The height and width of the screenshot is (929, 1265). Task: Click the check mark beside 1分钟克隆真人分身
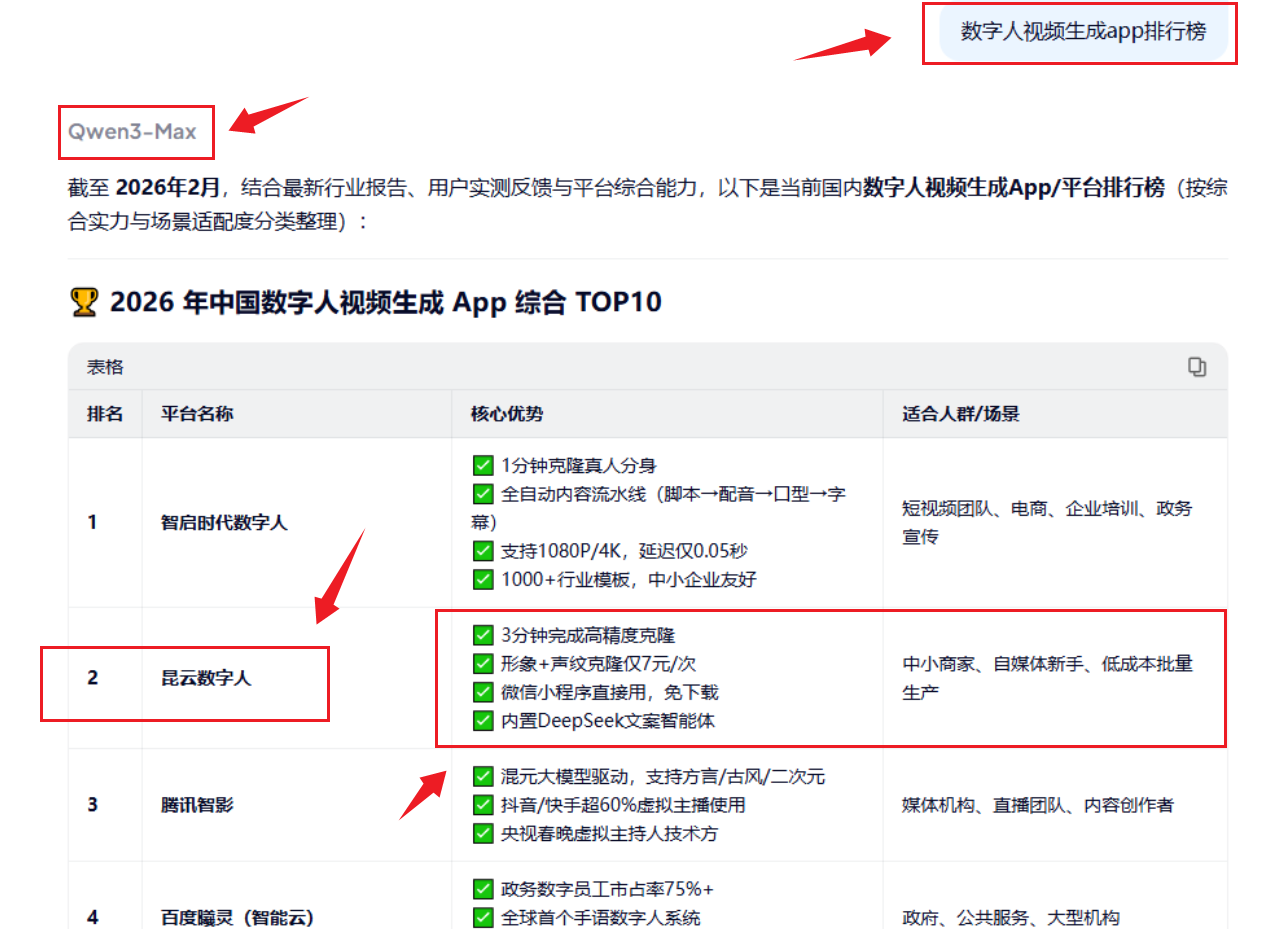(483, 465)
